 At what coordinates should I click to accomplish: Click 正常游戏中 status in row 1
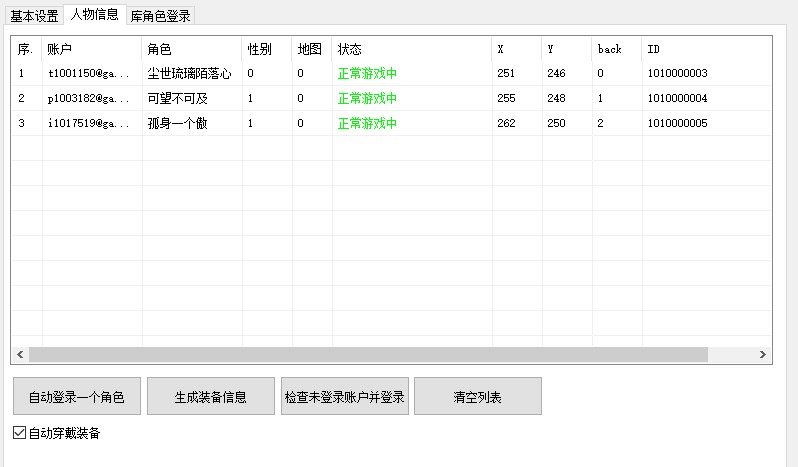367,73
